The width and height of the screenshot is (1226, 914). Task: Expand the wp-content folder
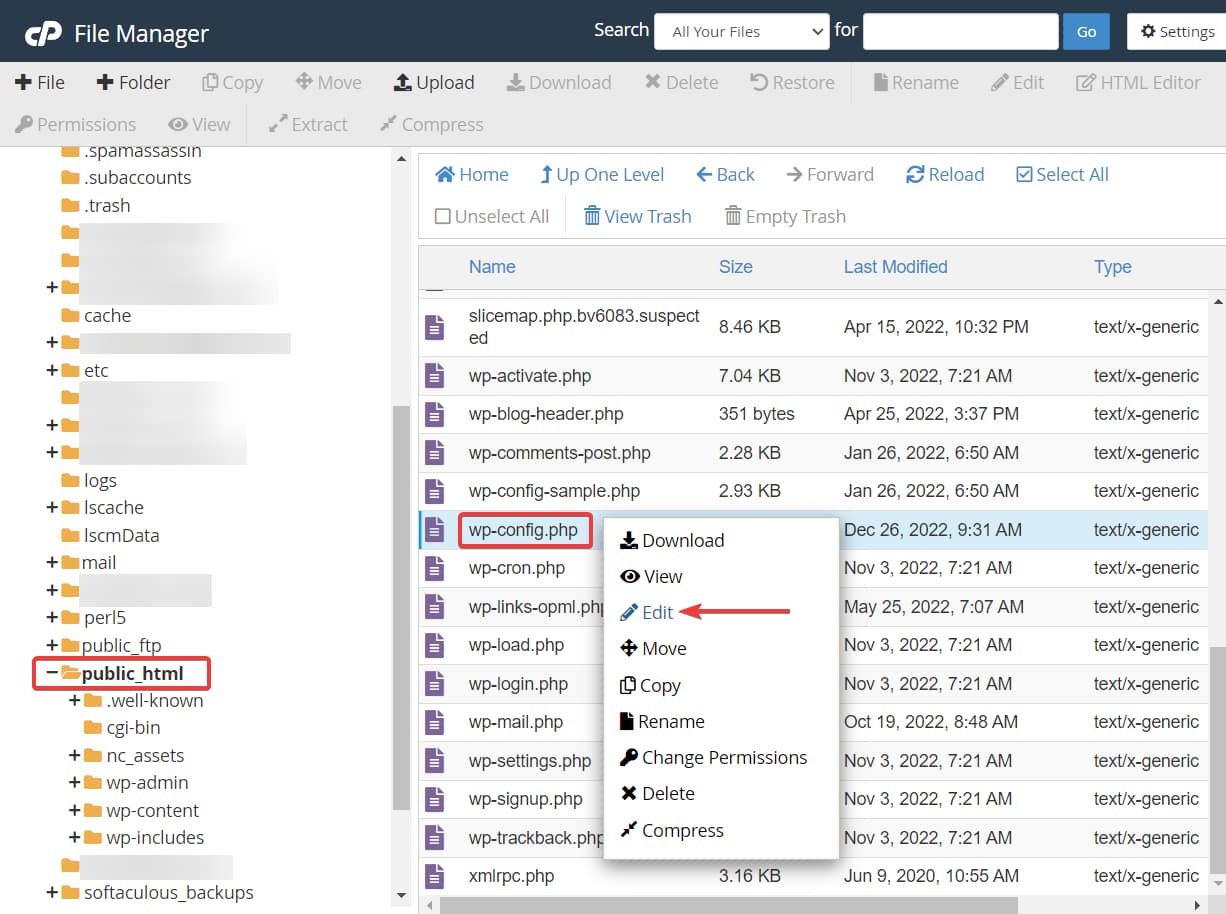point(74,810)
